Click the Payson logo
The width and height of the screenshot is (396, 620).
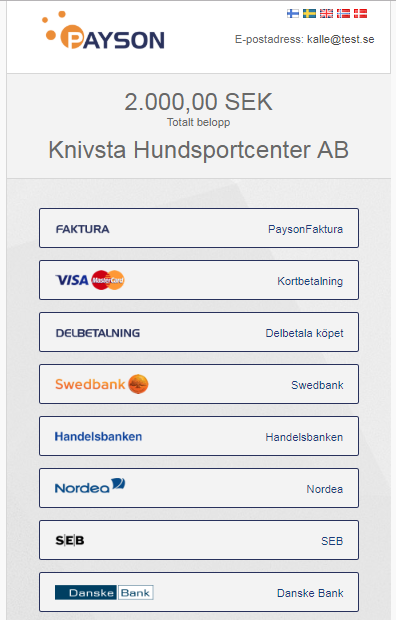pyautogui.click(x=104, y=31)
